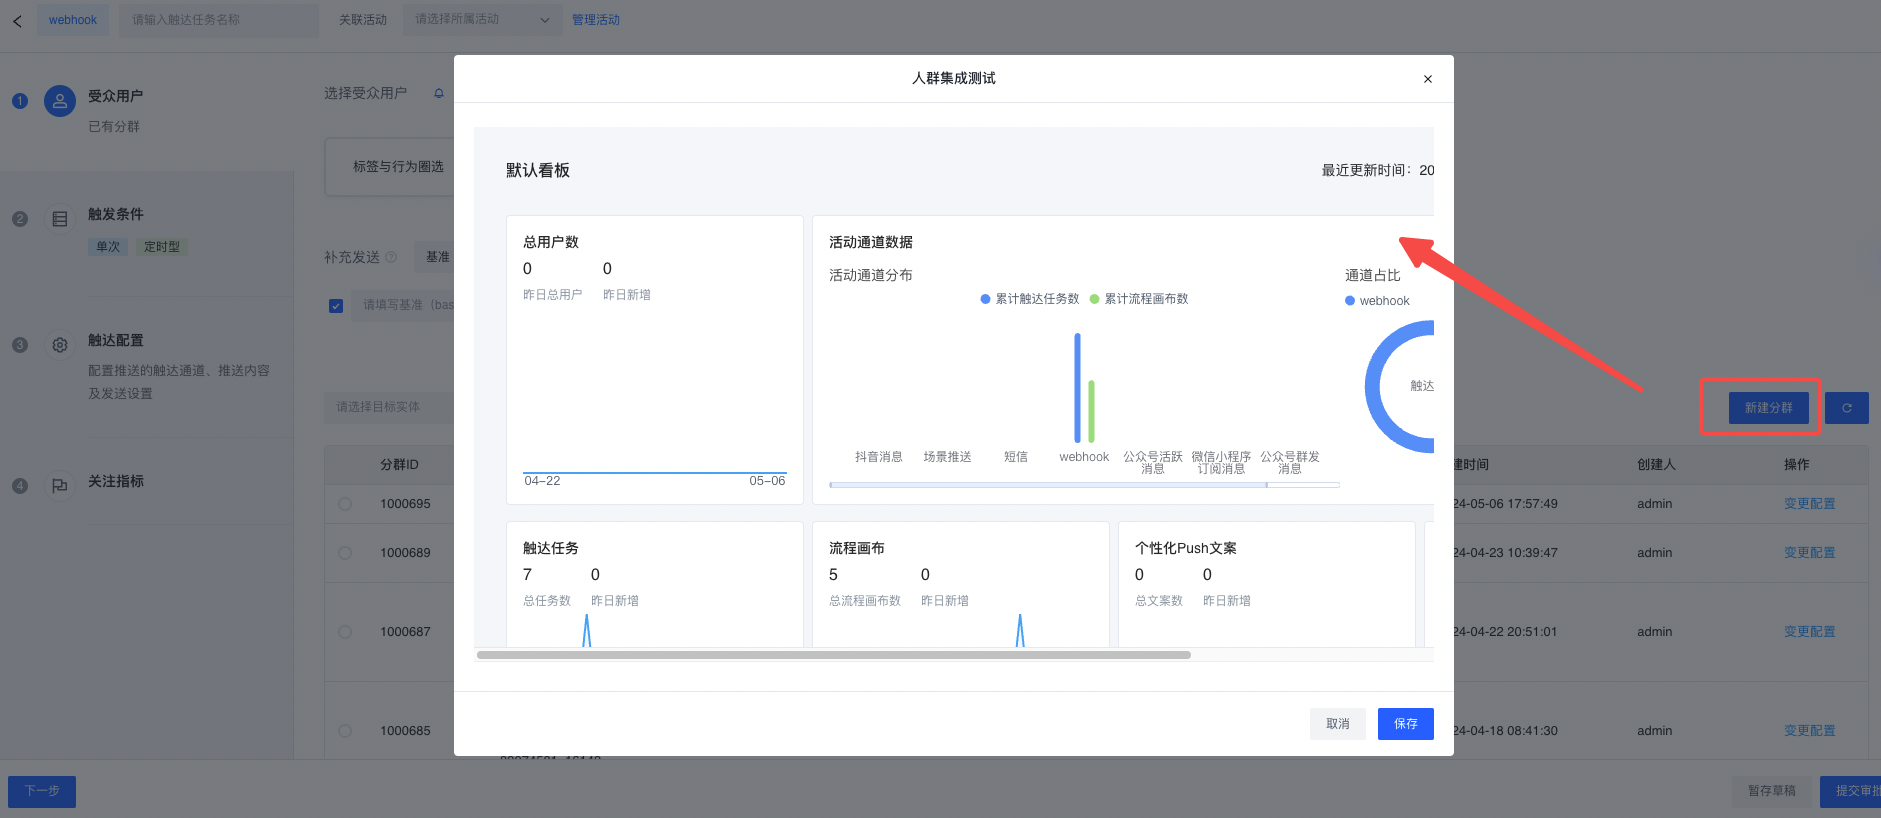Click the dashboard horizontal scrollbar
The height and width of the screenshot is (818, 1881).
click(x=833, y=655)
